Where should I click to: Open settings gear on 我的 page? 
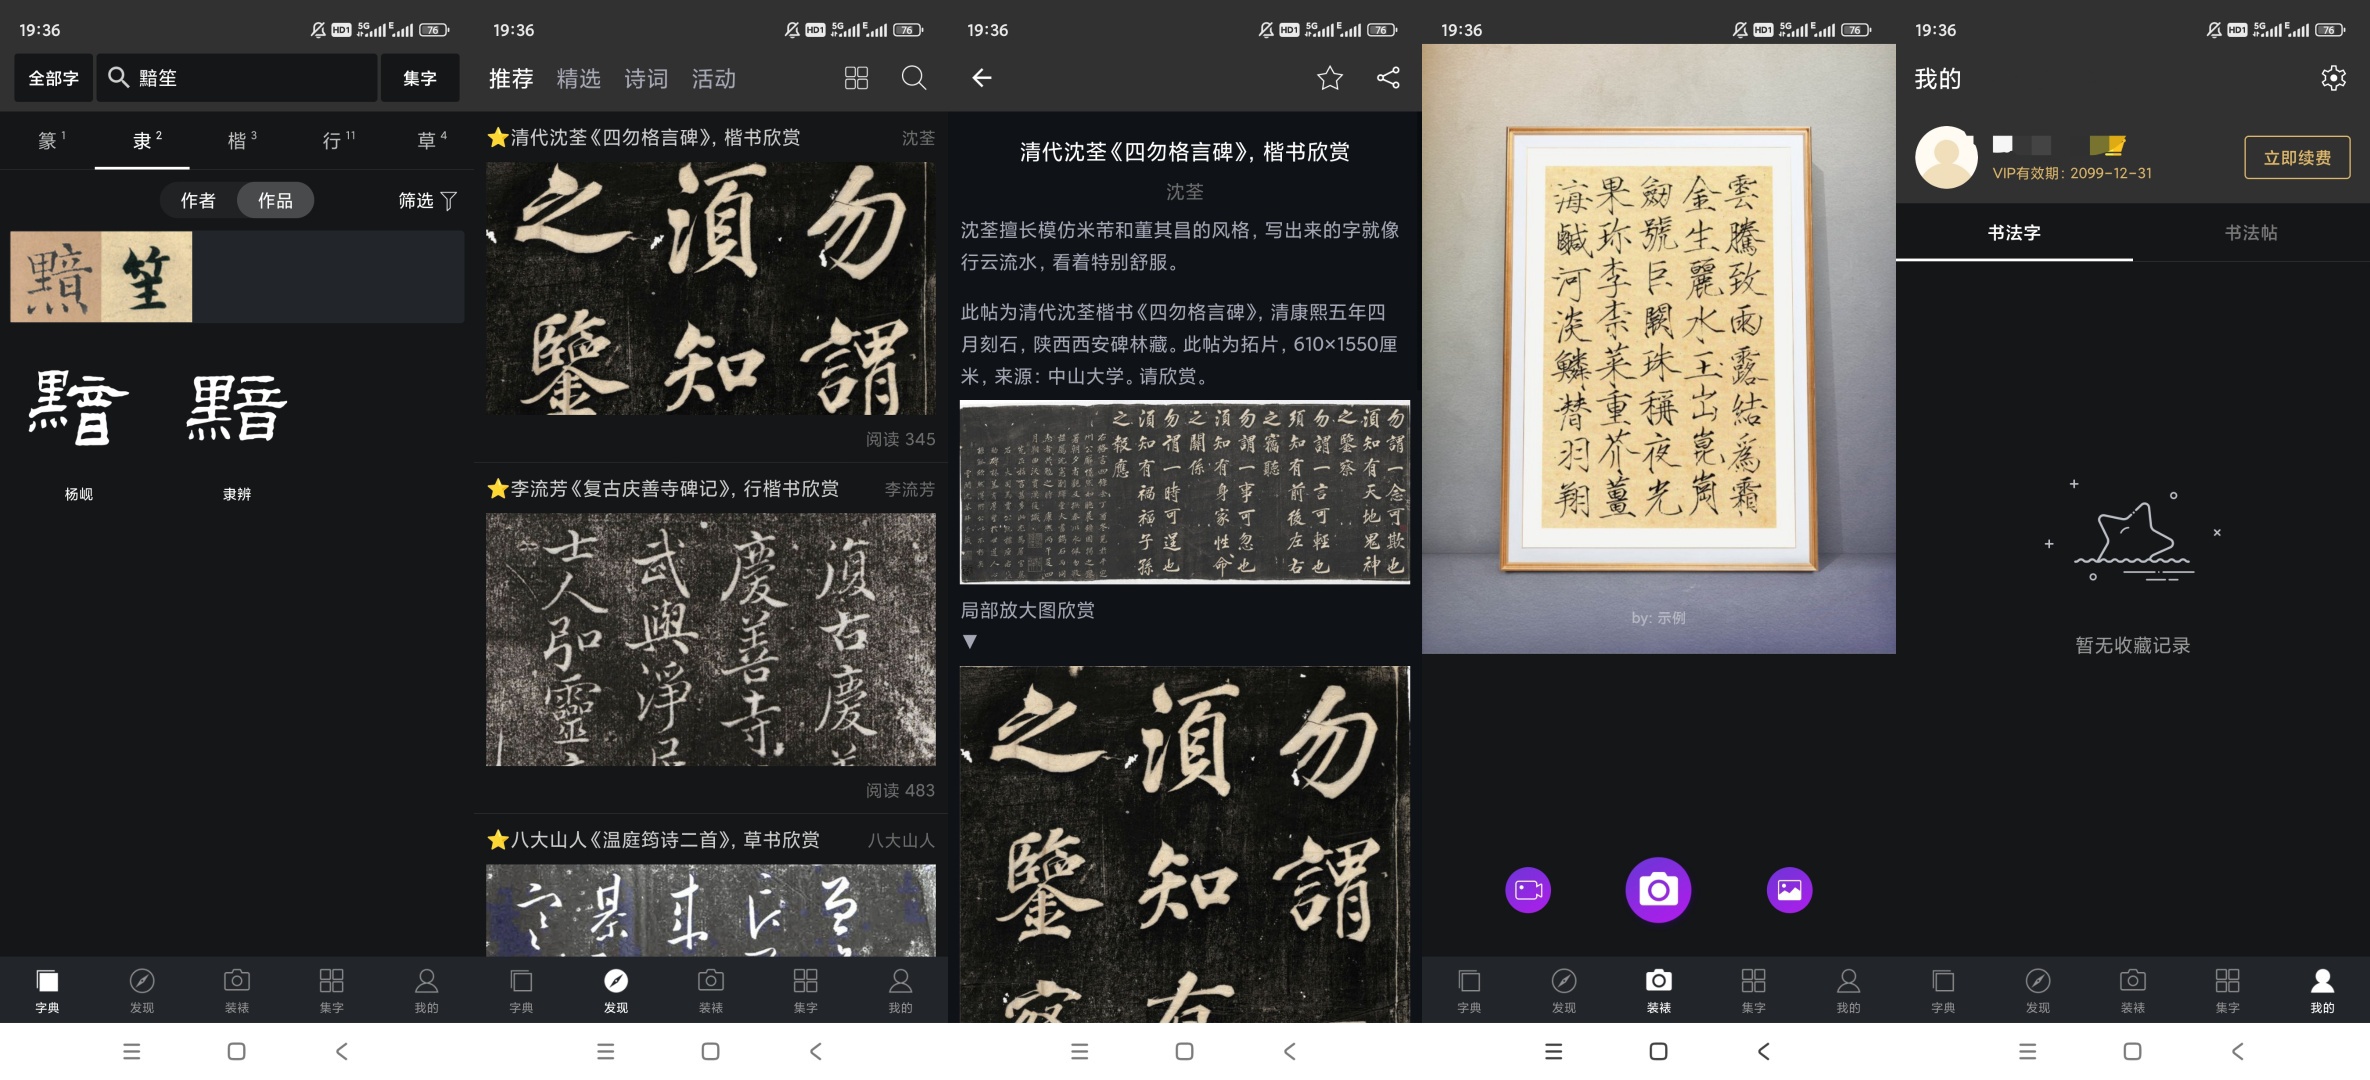2333,78
